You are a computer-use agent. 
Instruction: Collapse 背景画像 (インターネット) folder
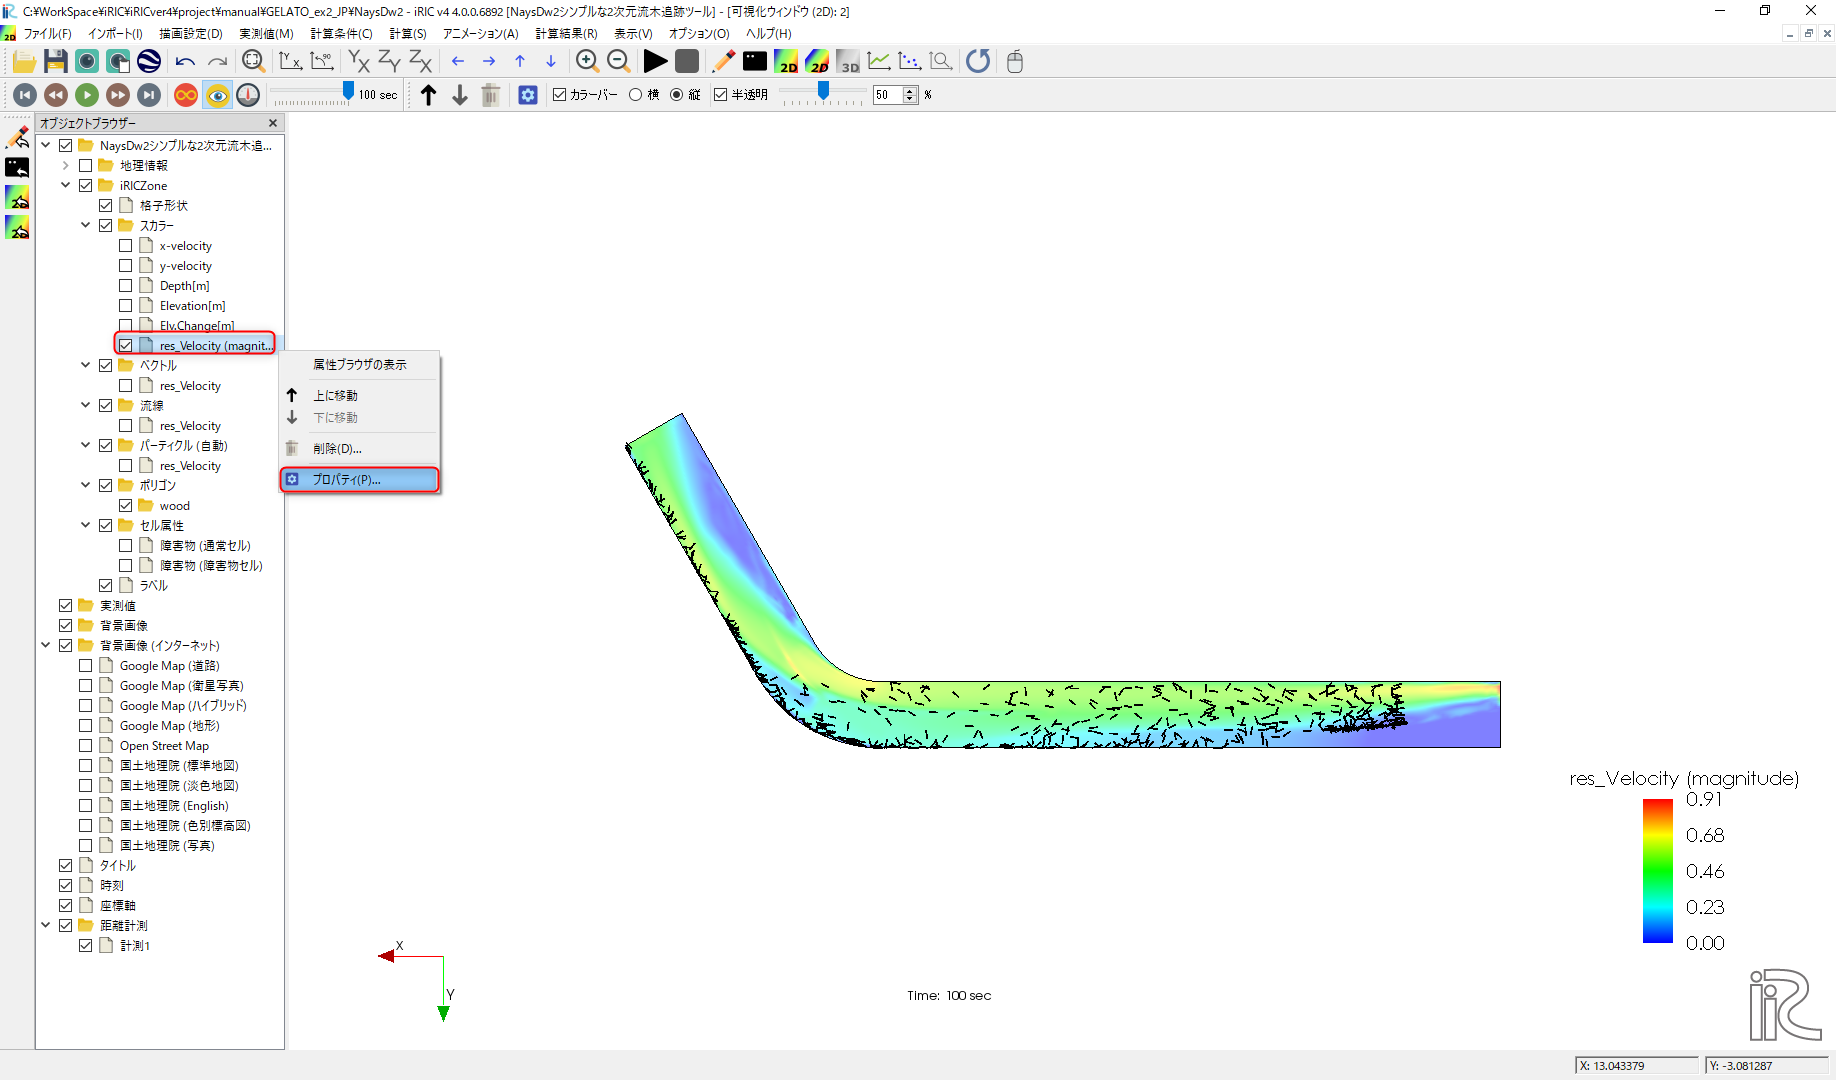[45, 645]
